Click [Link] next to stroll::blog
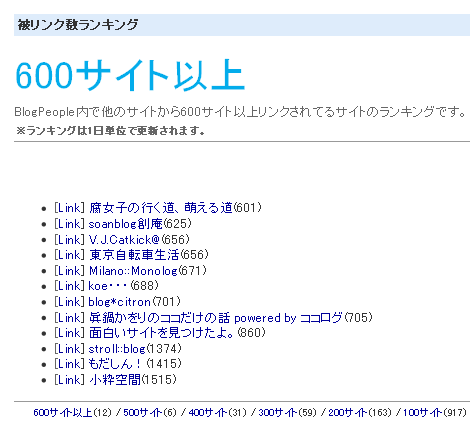The image size is (470, 433). click(x=69, y=349)
